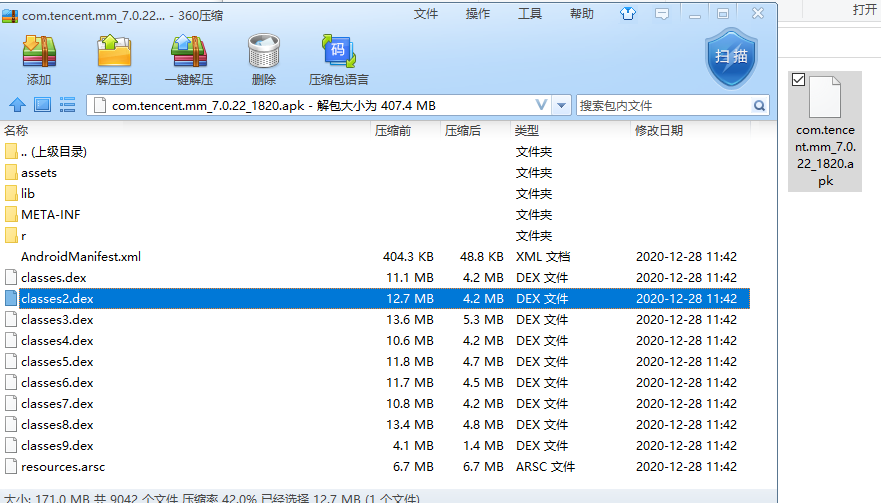Image resolution: width=881 pixels, height=503 pixels.
Task: Click the search magnifier icon
Action: [x=759, y=106]
